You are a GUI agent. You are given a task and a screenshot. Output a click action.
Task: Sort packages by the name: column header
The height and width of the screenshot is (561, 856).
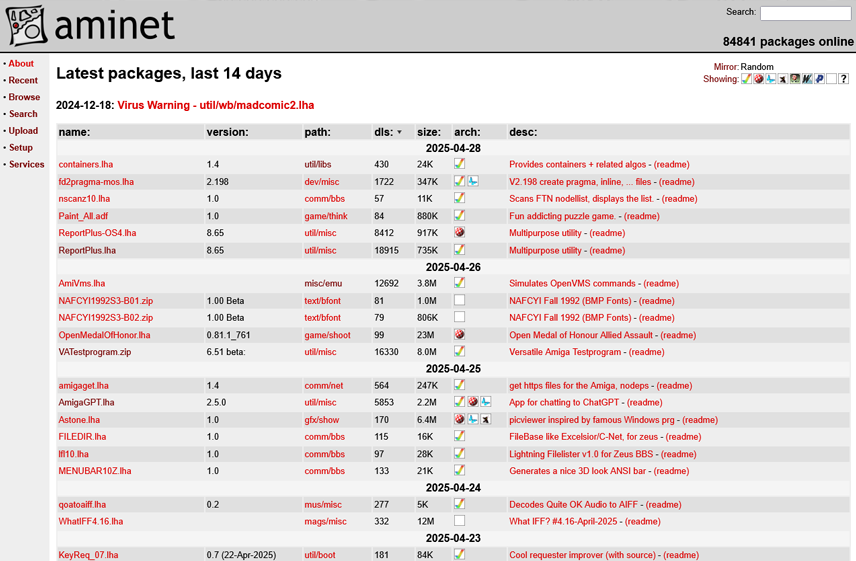[x=74, y=132]
